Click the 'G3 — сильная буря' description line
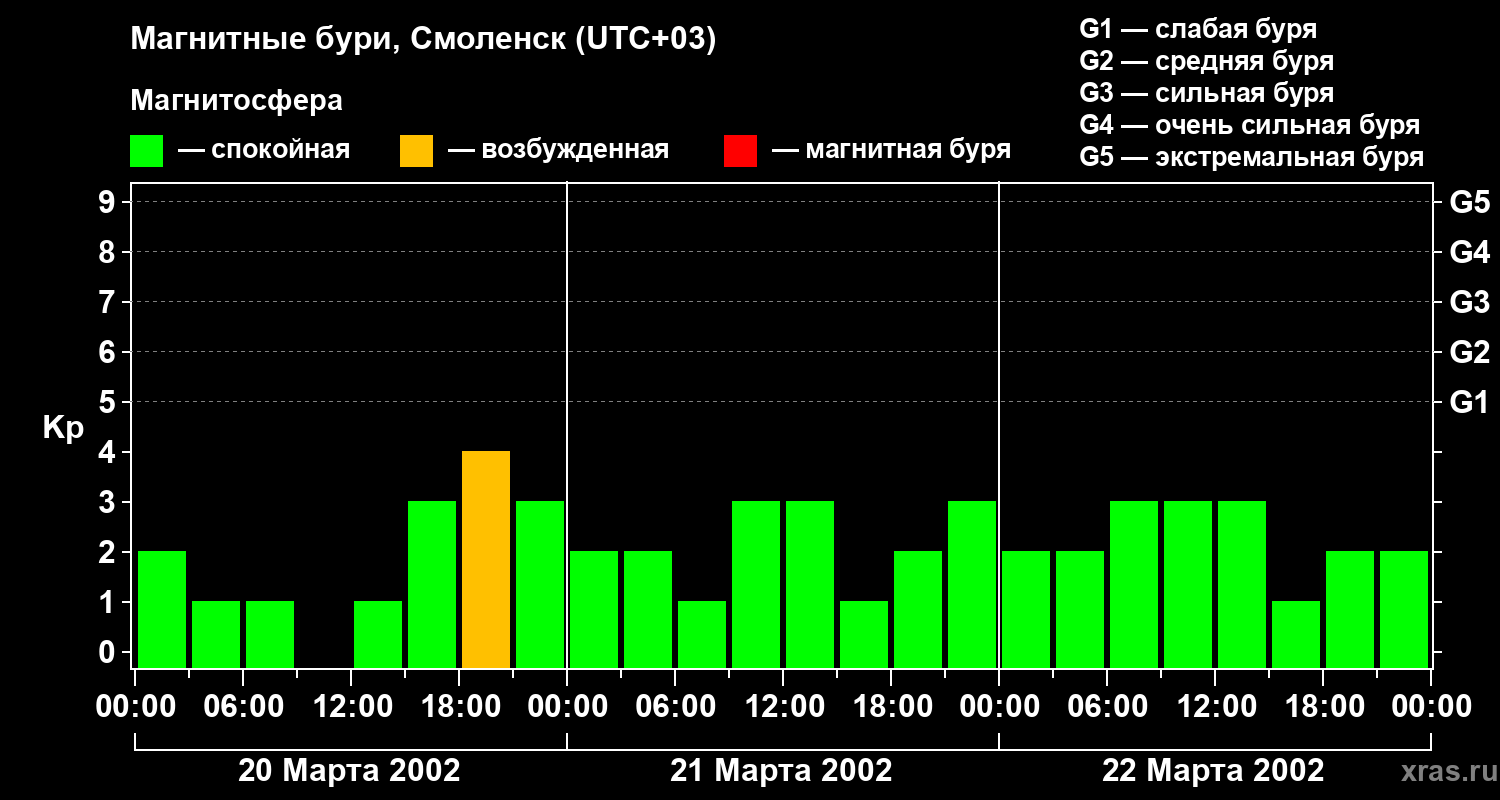 [x=1206, y=93]
